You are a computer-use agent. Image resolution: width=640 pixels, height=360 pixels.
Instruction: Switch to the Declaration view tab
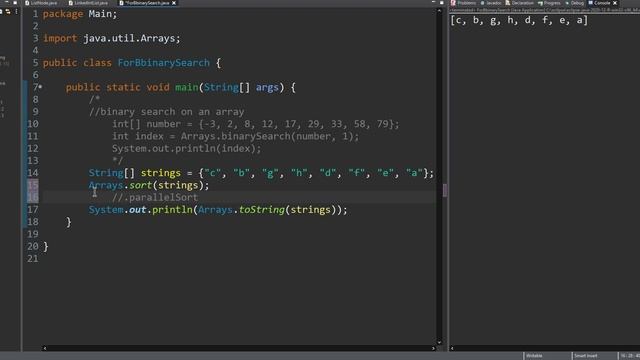click(x=519, y=3)
